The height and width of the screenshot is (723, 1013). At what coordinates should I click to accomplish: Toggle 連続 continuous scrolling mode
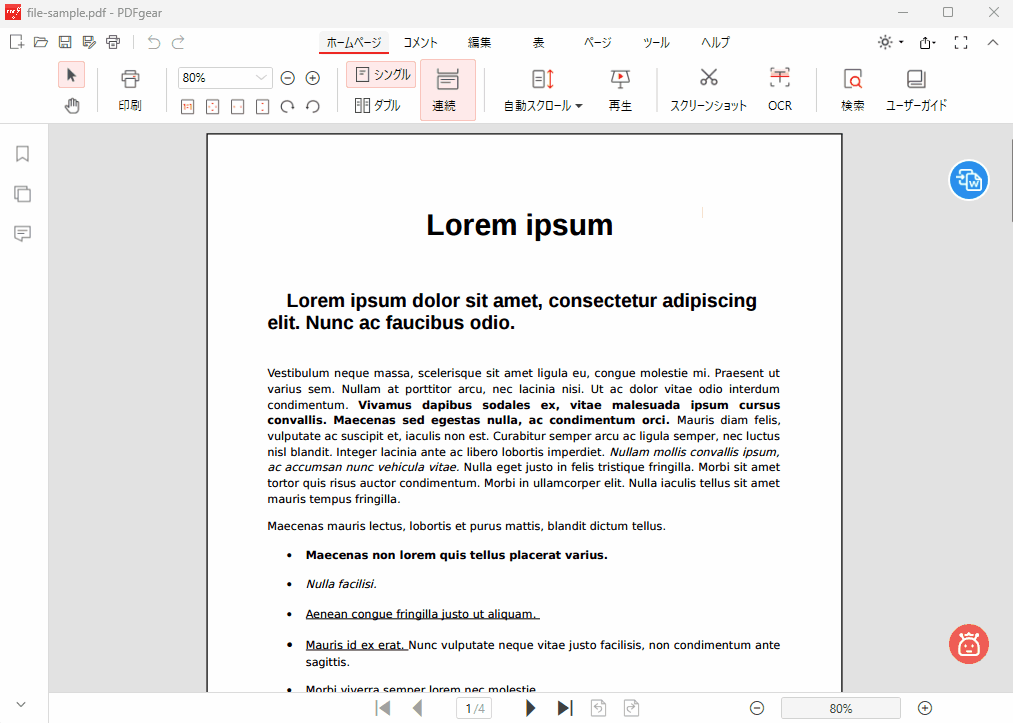click(447, 88)
